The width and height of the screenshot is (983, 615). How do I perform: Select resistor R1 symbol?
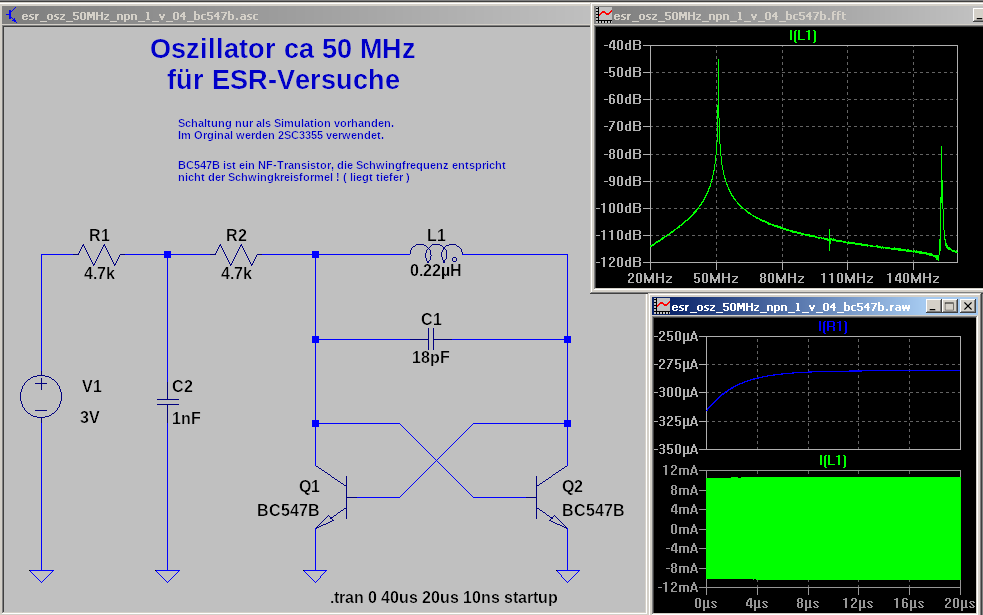point(99,255)
